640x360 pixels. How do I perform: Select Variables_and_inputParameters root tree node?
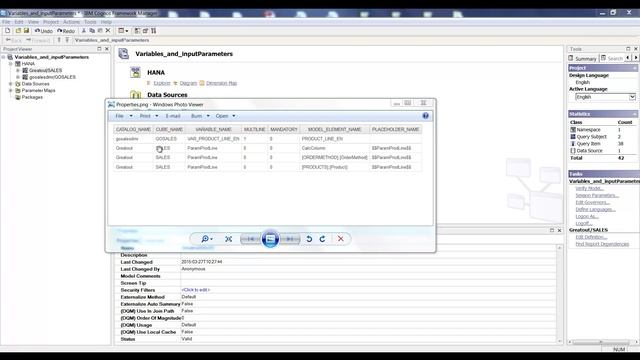pos(51,57)
